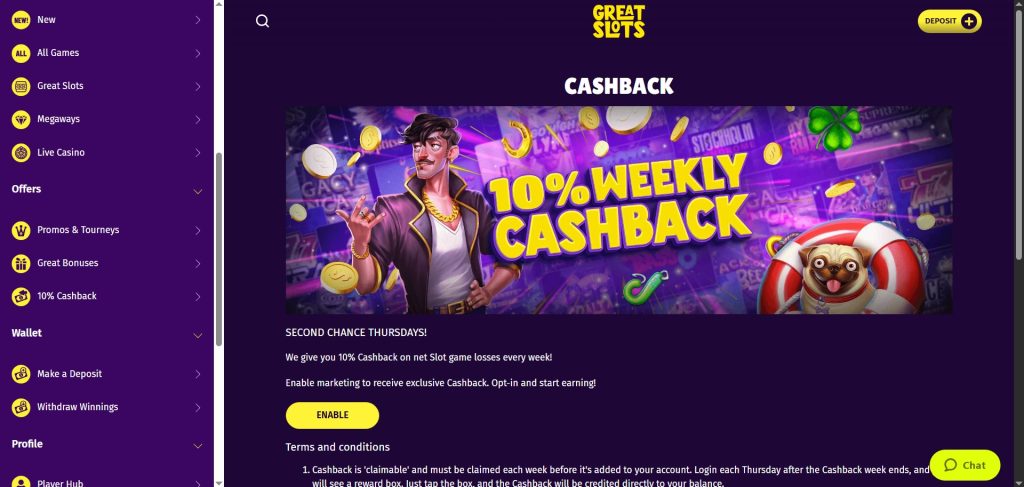Open Great Slots category in sidebar
The image size is (1024, 487).
106,86
